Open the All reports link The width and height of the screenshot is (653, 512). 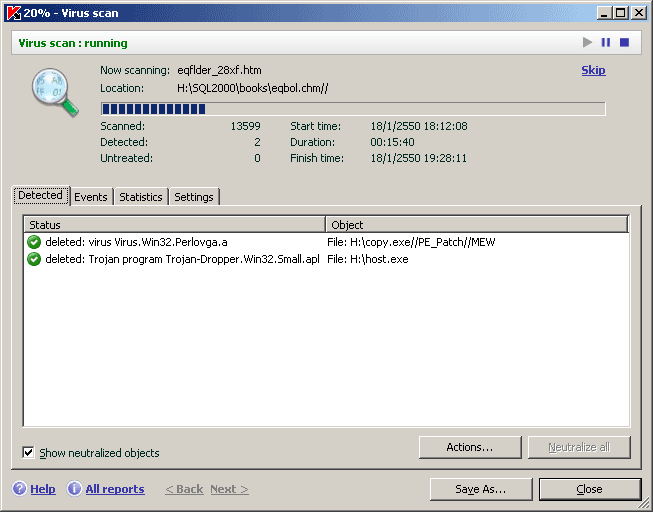pos(115,489)
